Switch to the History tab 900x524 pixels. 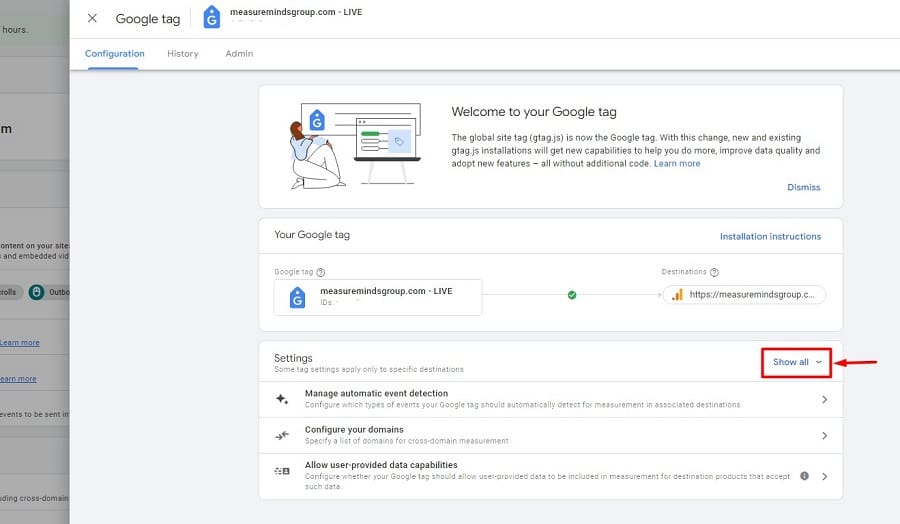183,53
